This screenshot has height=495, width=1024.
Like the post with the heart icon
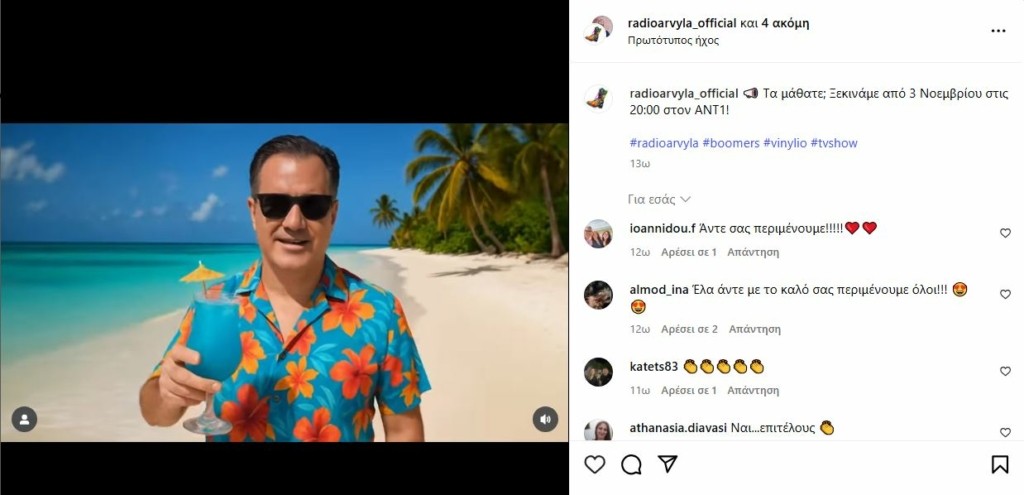[x=595, y=464]
